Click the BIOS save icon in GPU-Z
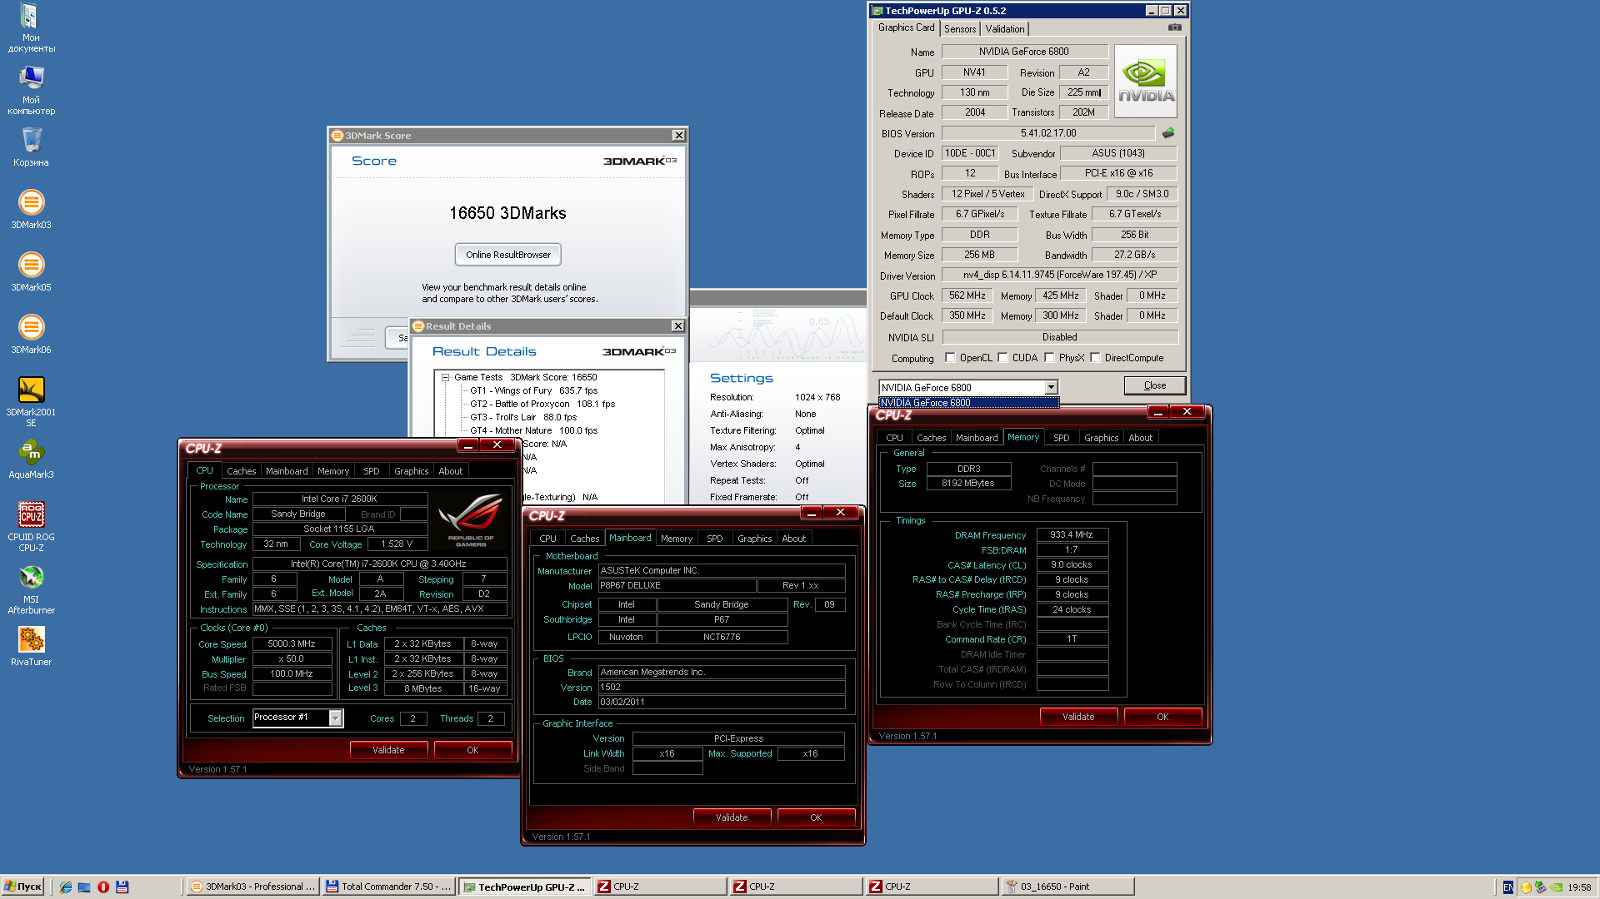The height and width of the screenshot is (899, 1600). pos(1167,132)
